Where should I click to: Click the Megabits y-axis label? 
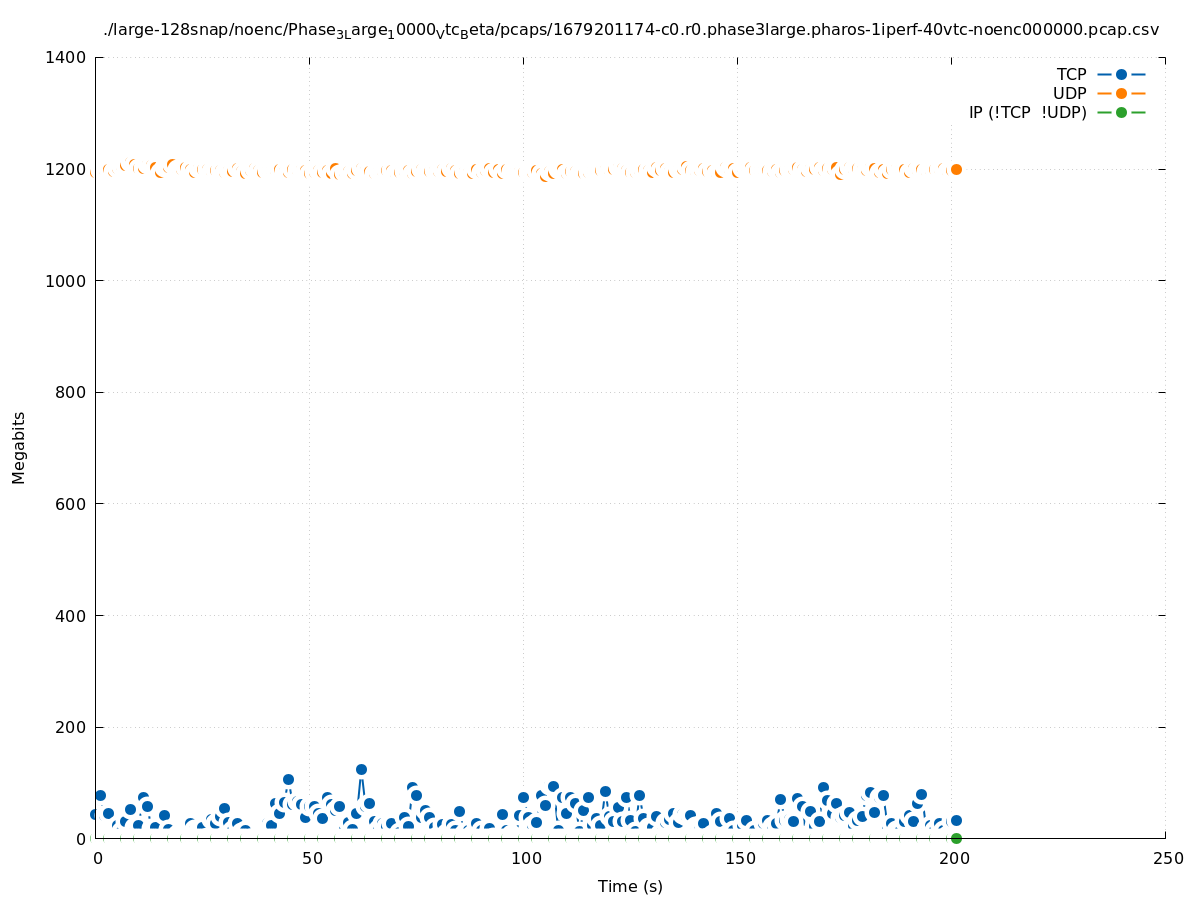pyautogui.click(x=19, y=447)
